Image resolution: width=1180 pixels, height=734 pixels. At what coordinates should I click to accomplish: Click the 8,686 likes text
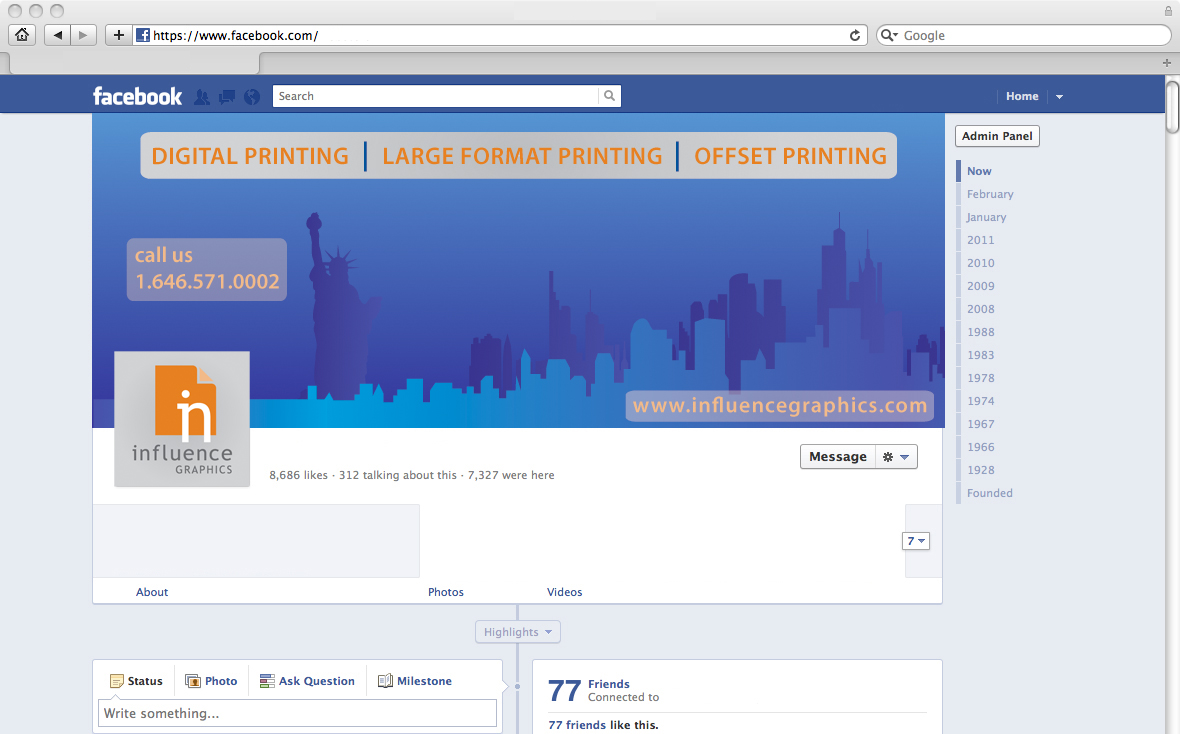299,475
